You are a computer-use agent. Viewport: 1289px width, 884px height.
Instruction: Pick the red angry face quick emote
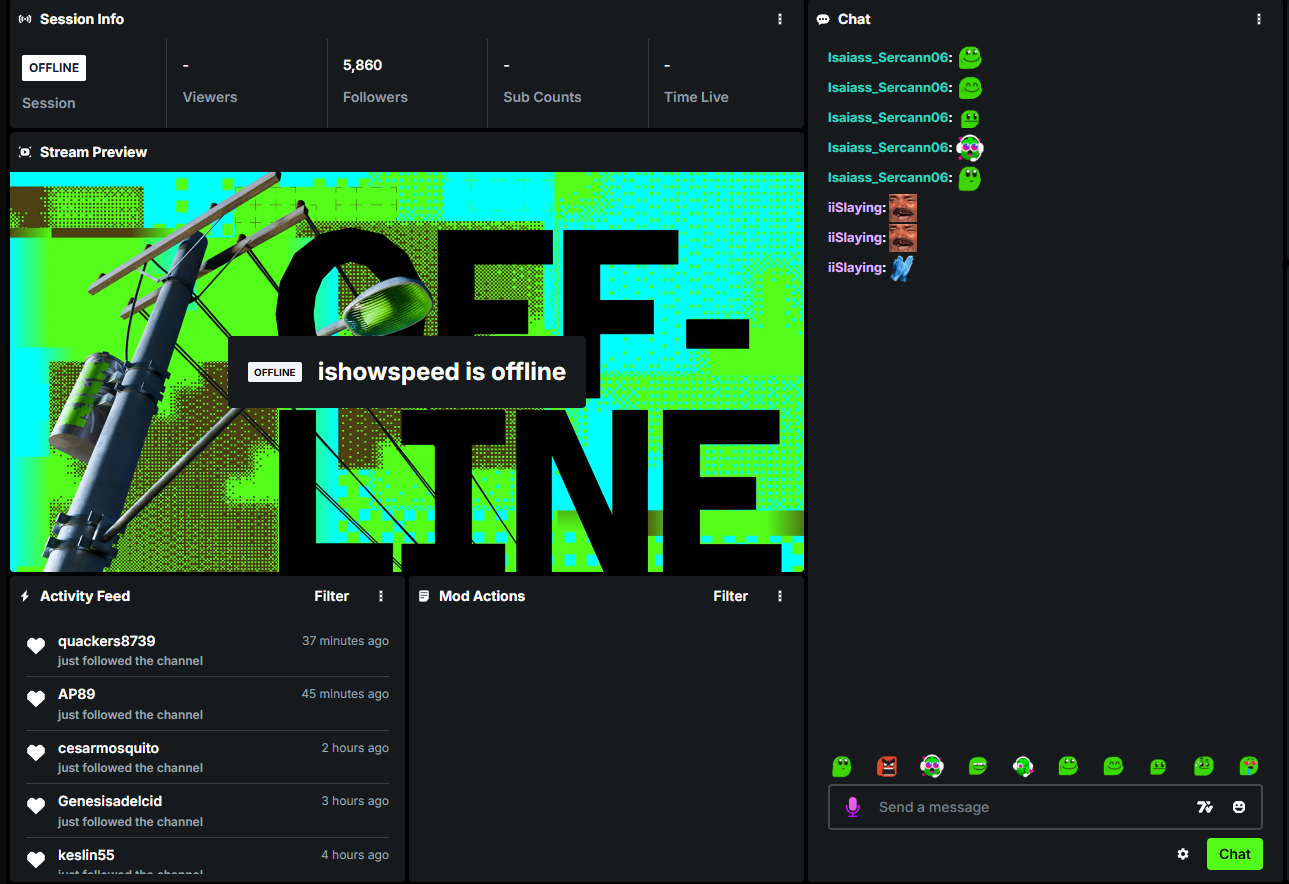(887, 766)
